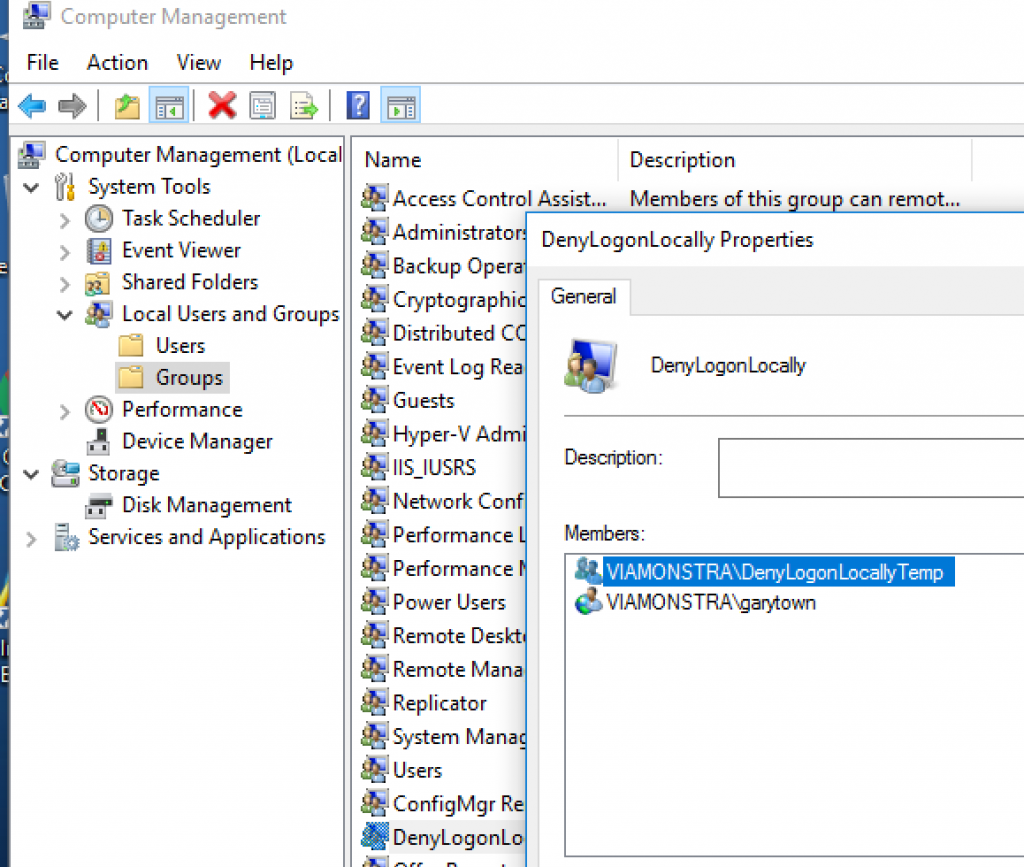
Task: Toggle the Show/Hide Action Pane icon
Action: pos(400,105)
